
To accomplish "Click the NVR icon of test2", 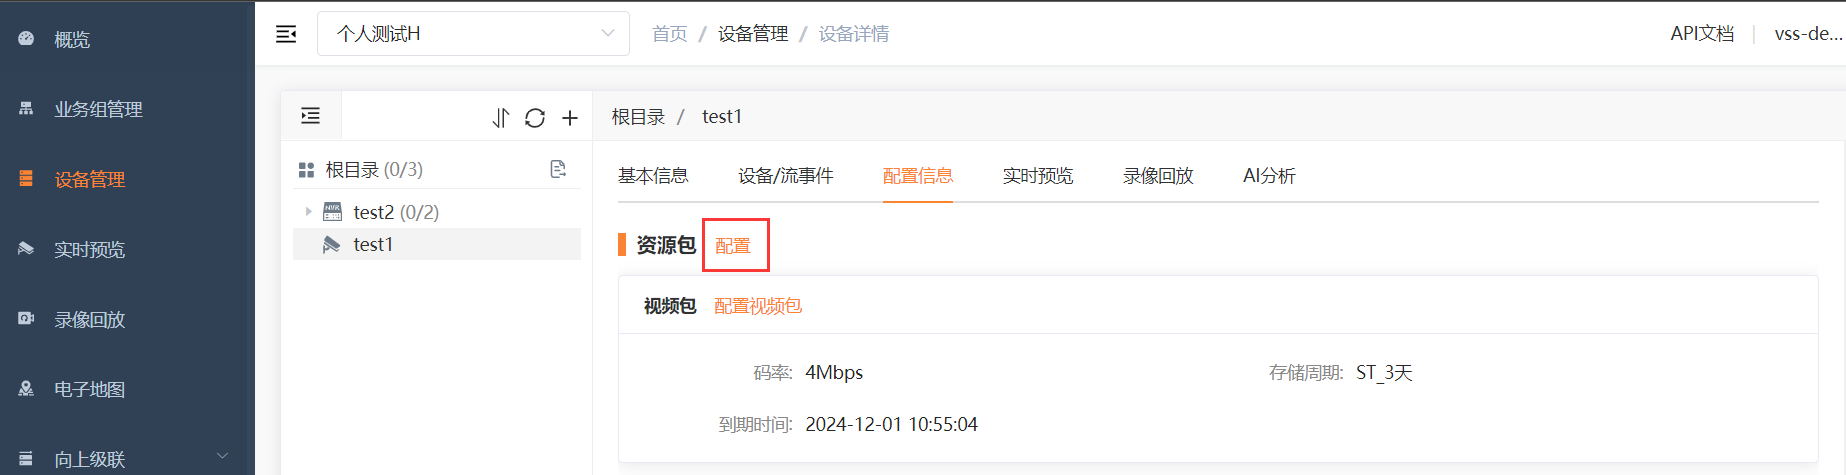I will coord(332,212).
